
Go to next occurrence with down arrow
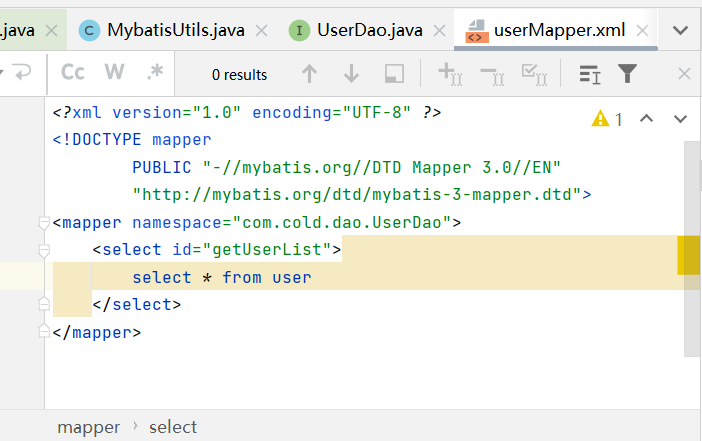351,74
